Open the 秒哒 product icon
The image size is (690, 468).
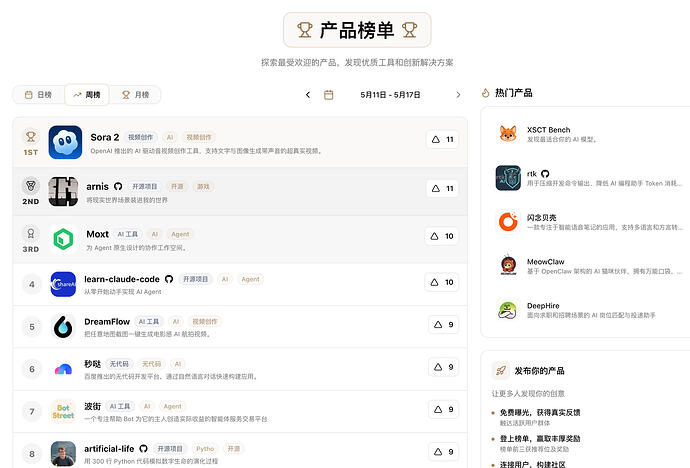(63, 369)
